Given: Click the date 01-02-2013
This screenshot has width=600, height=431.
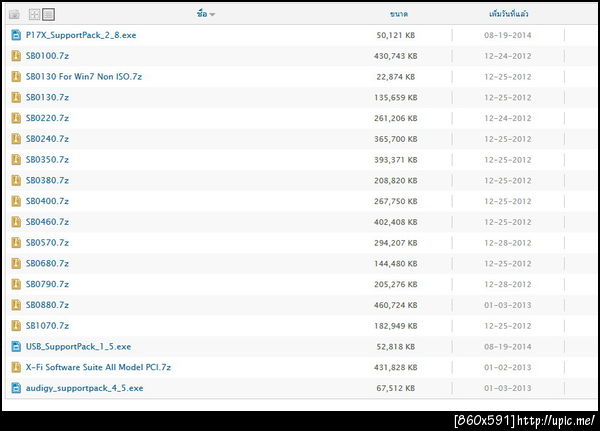Looking at the screenshot, I should tap(508, 367).
